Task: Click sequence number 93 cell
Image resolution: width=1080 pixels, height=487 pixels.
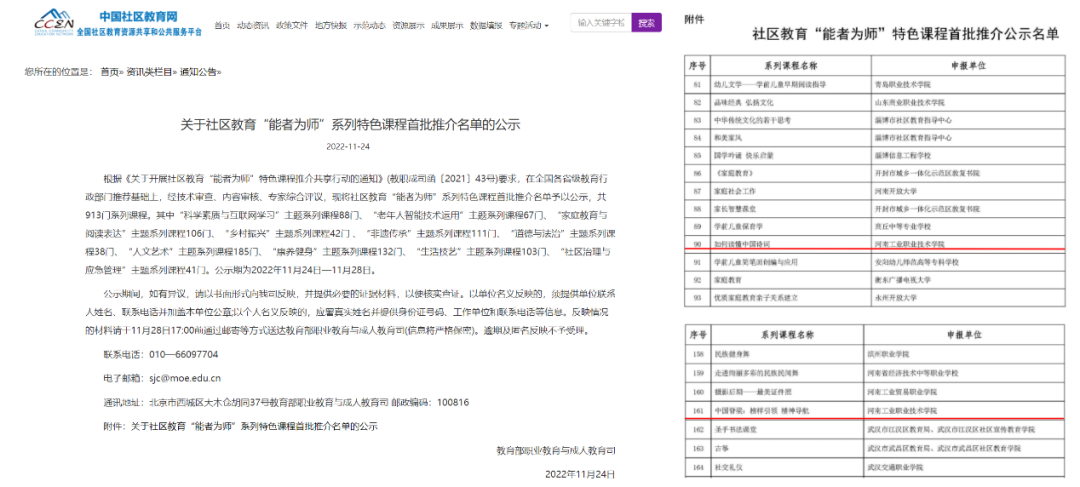Action: point(698,298)
